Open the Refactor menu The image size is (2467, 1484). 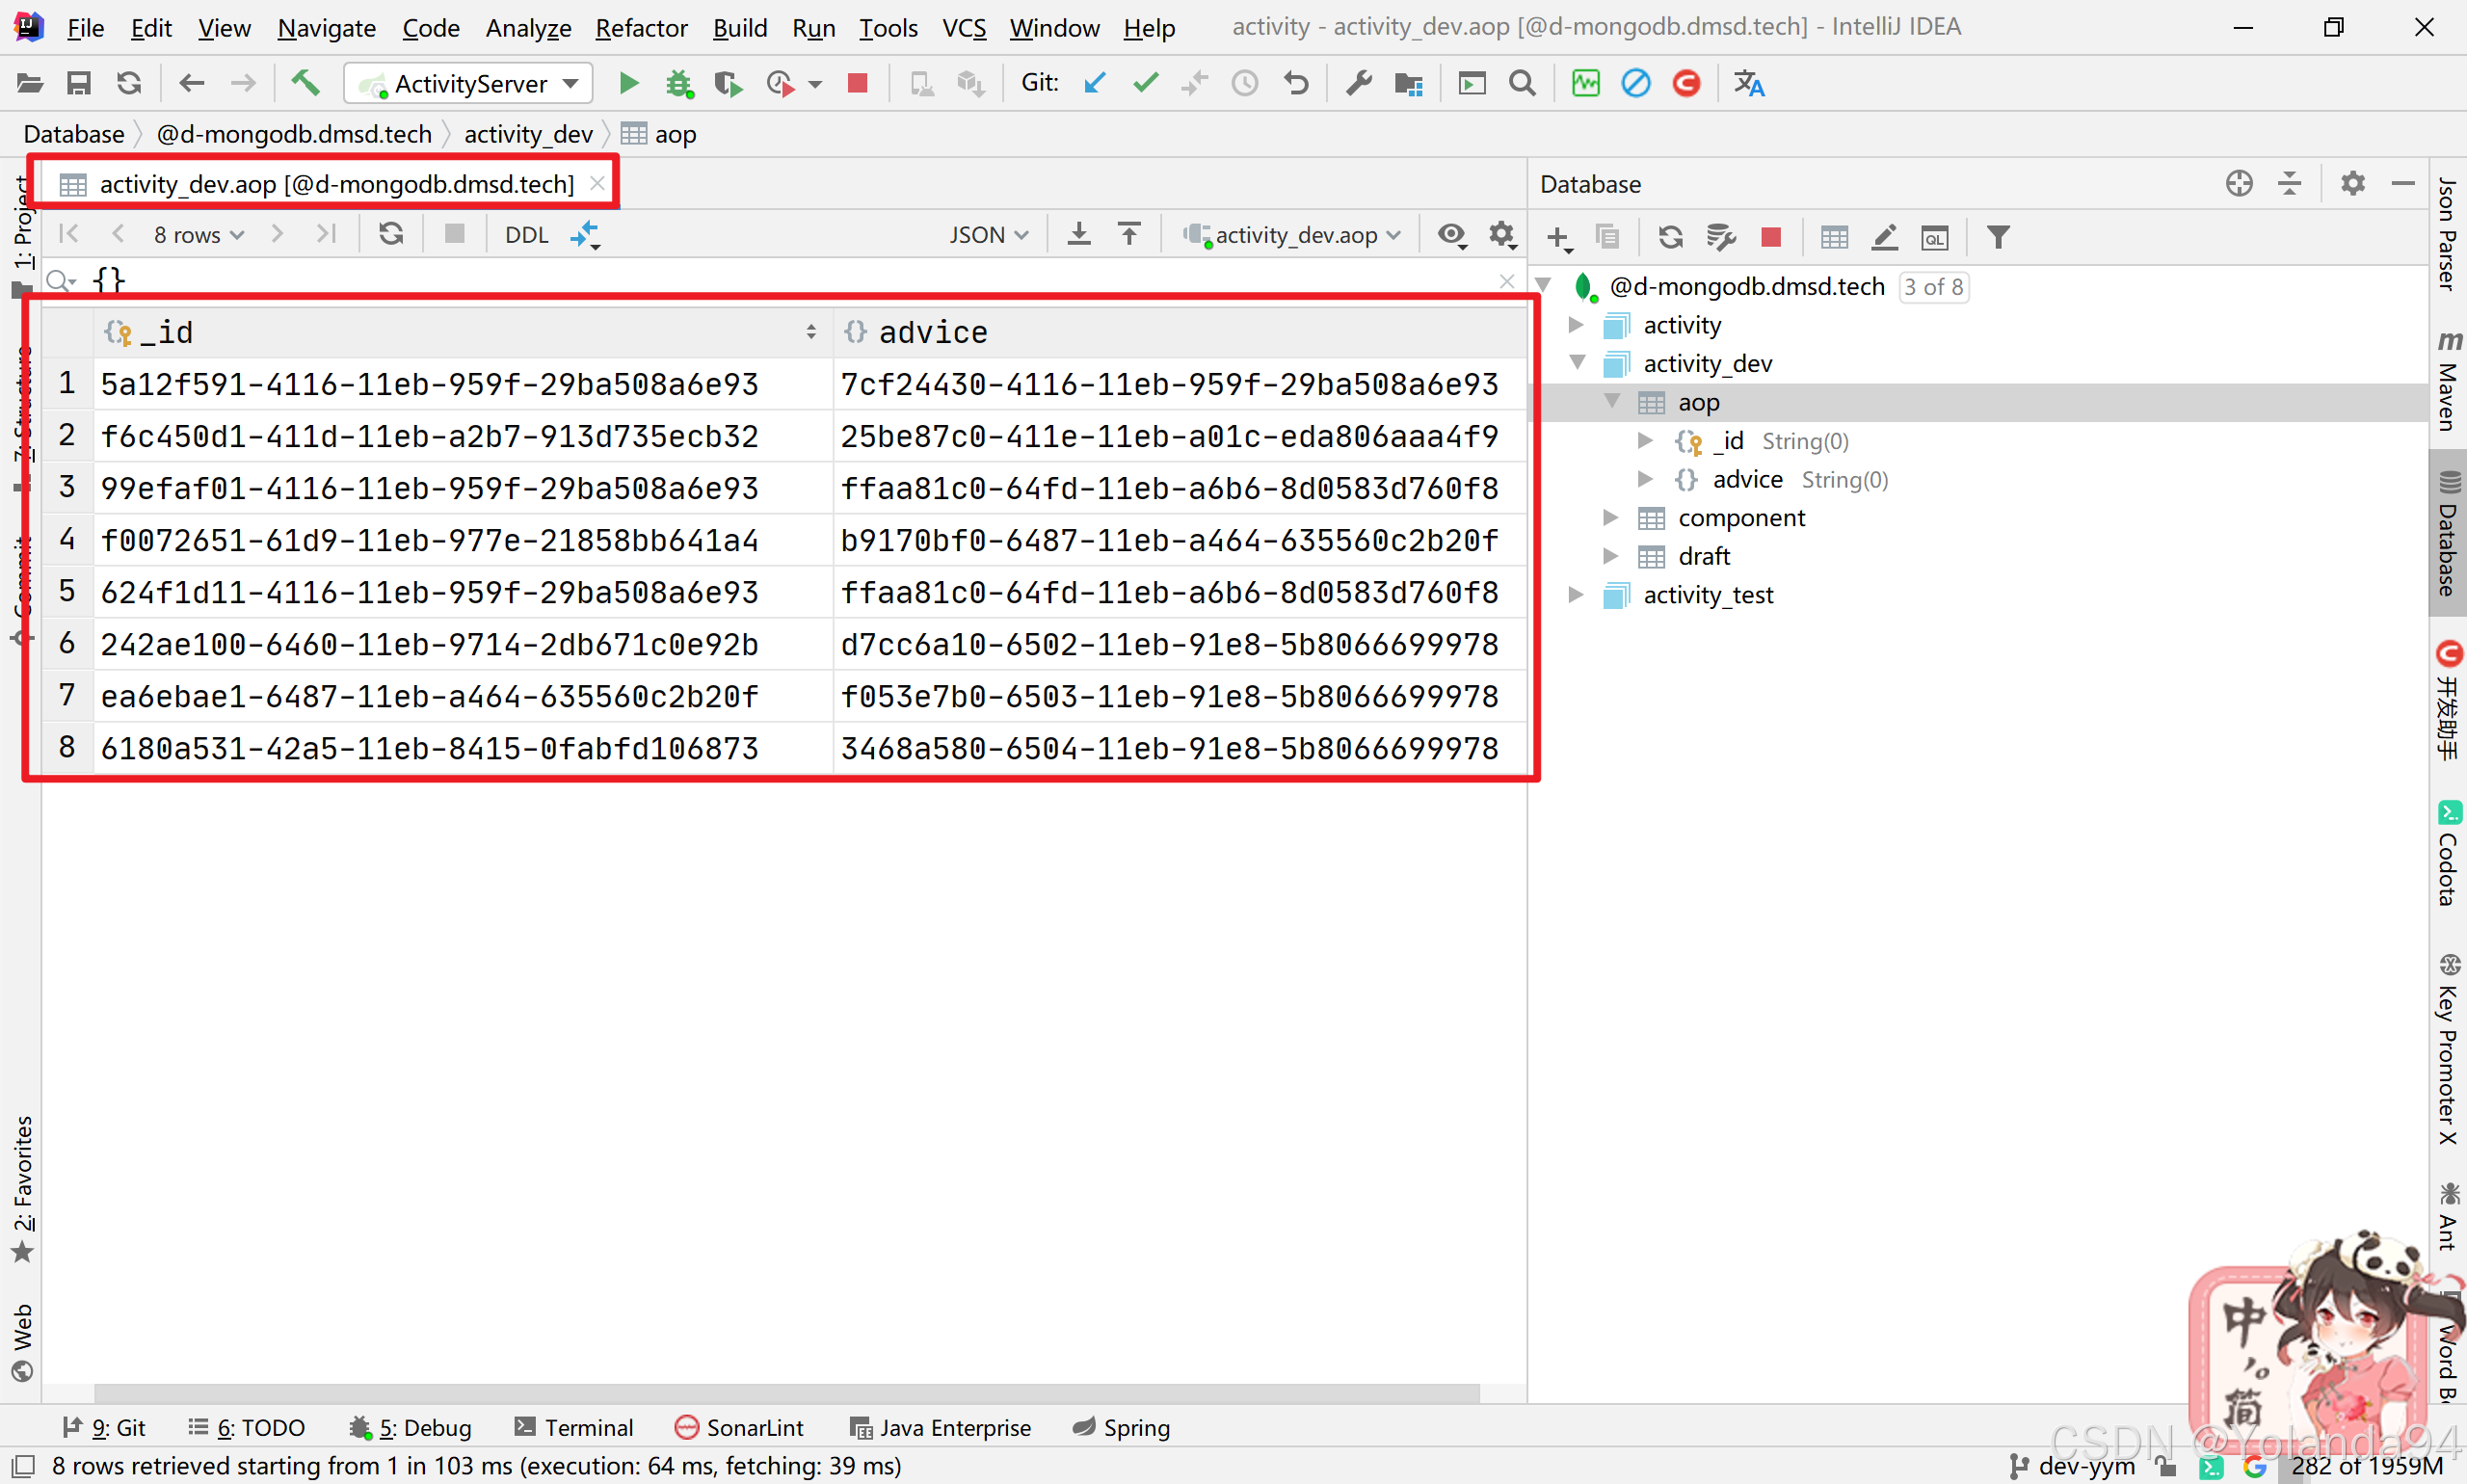point(641,28)
